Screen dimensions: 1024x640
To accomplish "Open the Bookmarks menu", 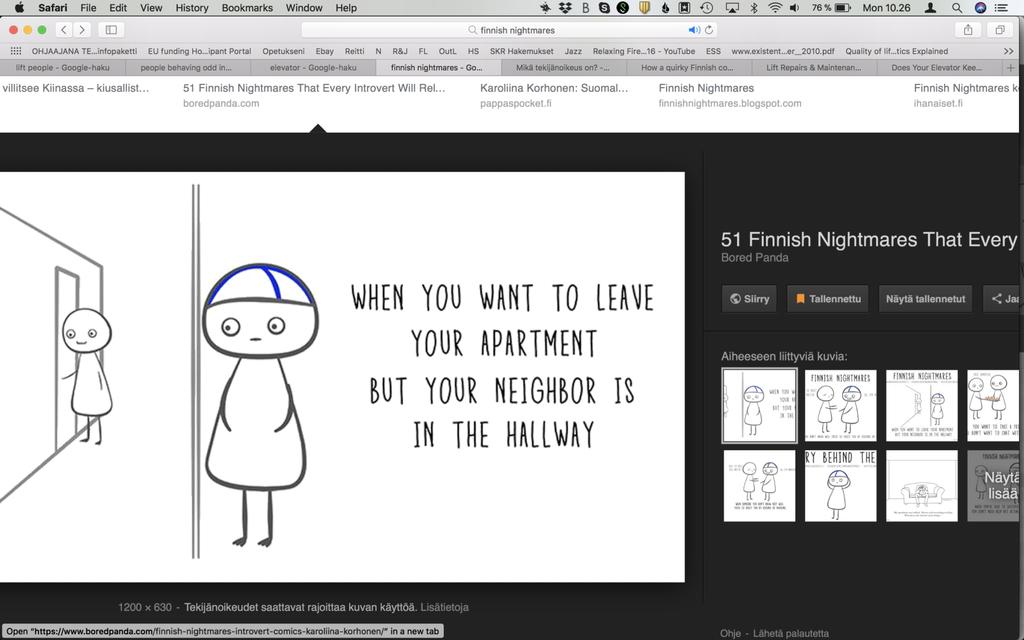I will click(x=247, y=8).
